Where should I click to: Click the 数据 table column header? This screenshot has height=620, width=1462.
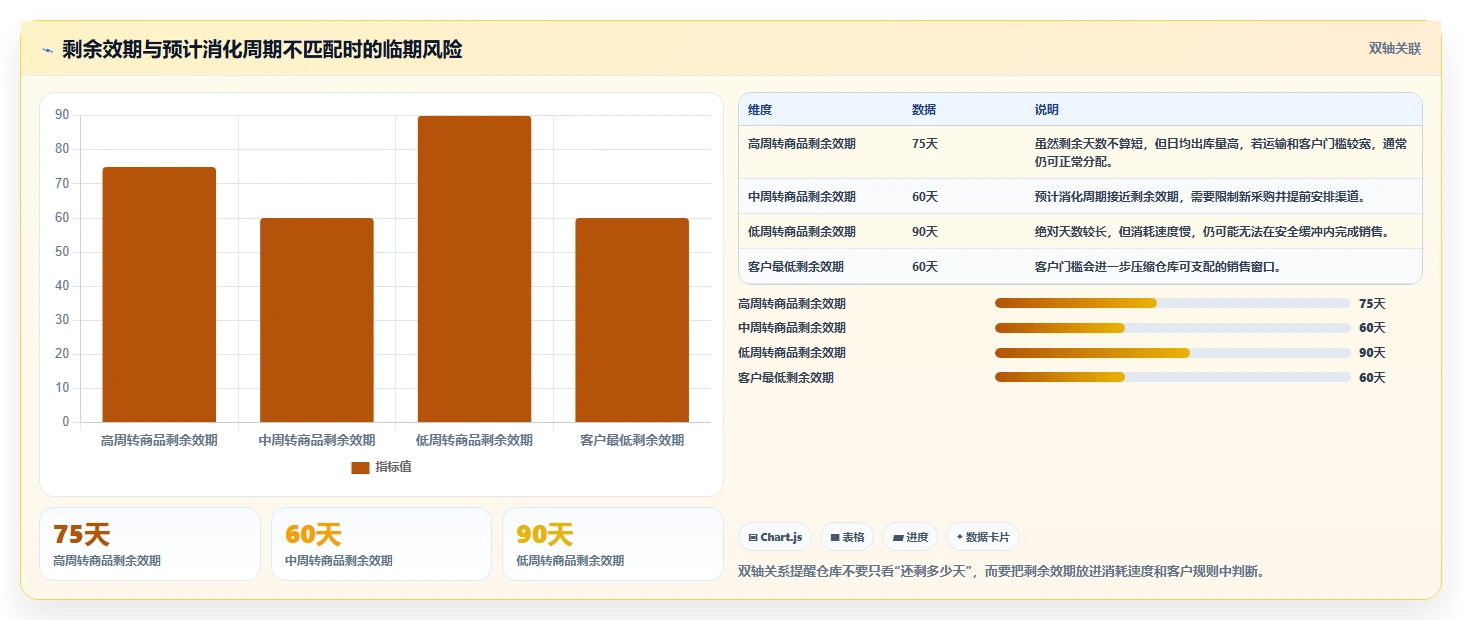(x=924, y=110)
